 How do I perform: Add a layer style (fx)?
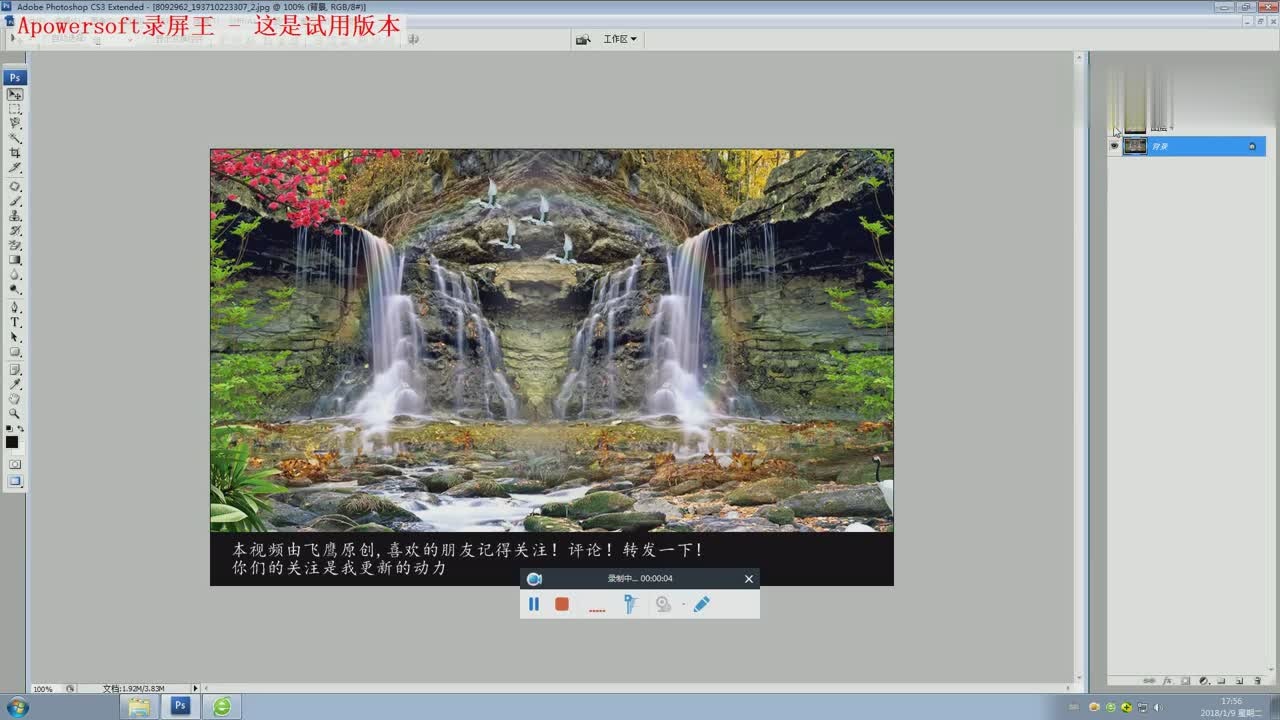click(x=1167, y=680)
